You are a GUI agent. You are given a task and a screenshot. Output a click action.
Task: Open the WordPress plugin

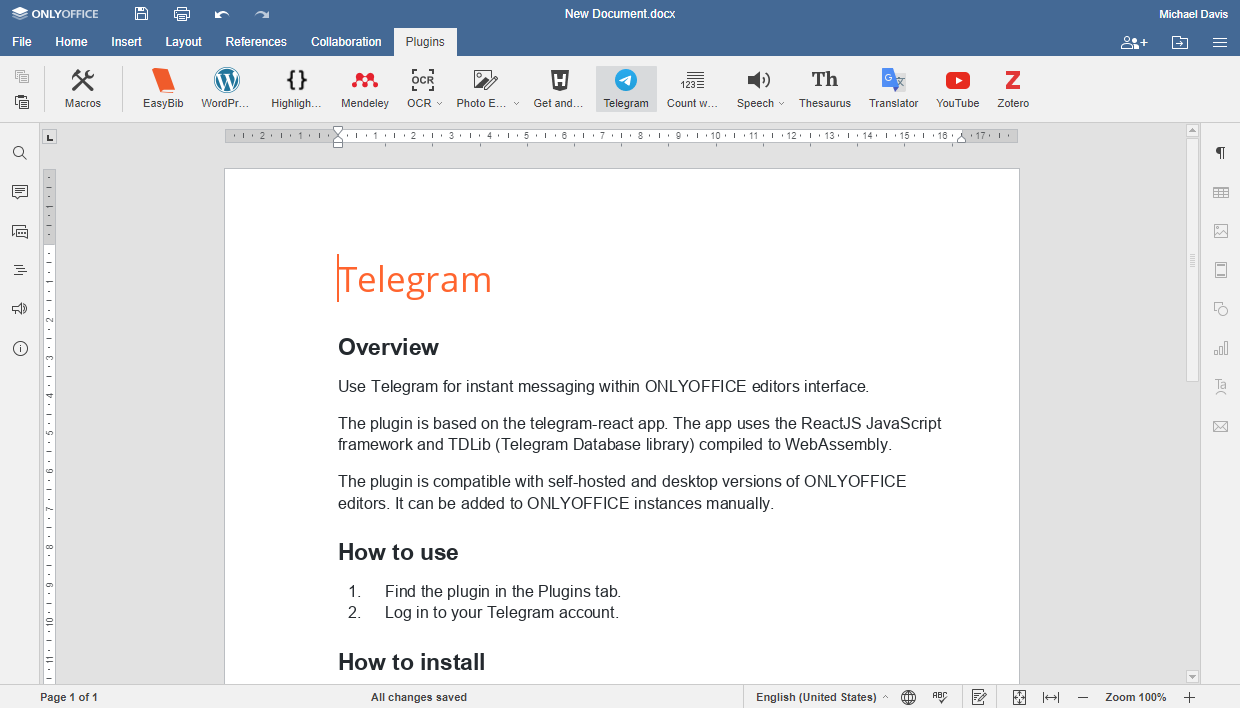226,89
